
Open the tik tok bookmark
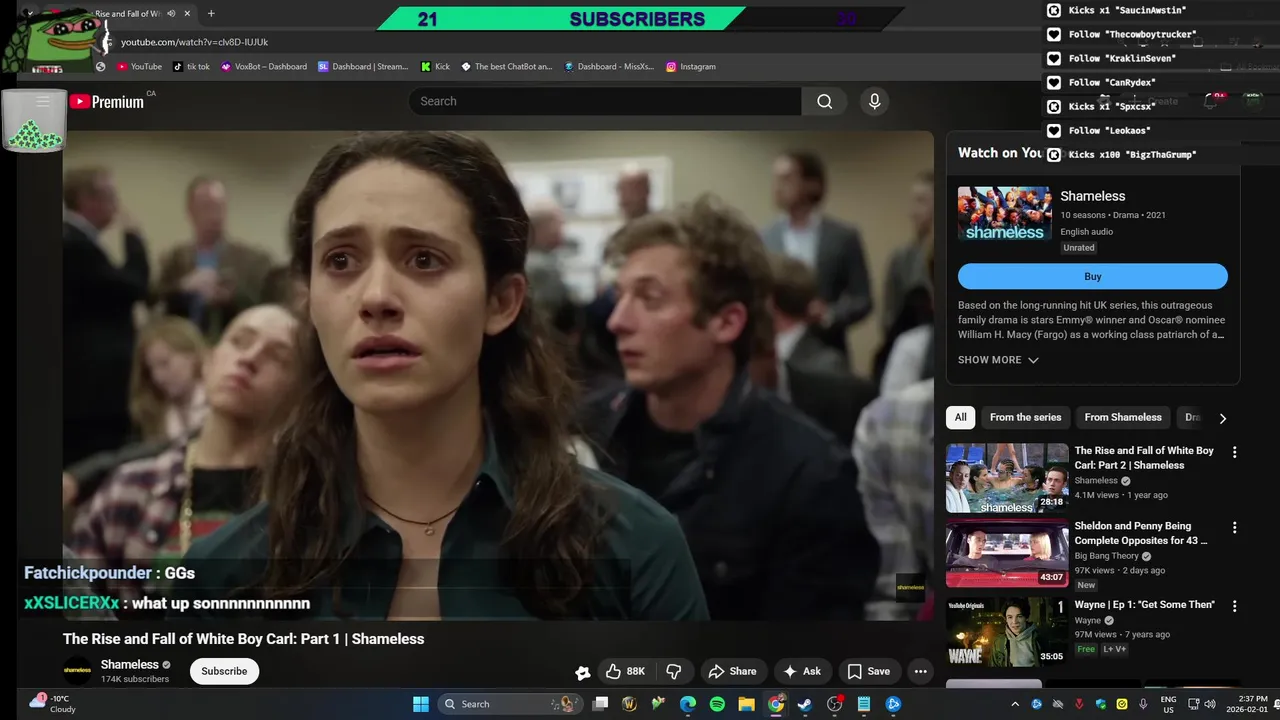[191, 66]
